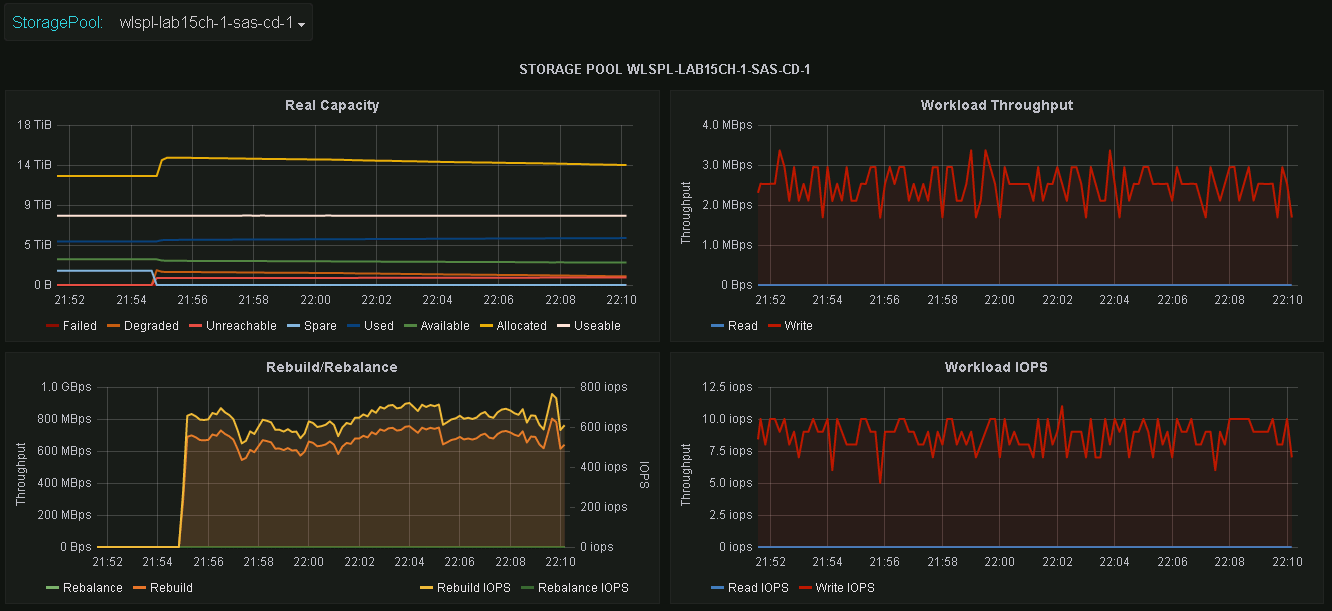The width and height of the screenshot is (1332, 611).
Task: Click the Failed legend color swatch
Action: pyautogui.click(x=52, y=325)
